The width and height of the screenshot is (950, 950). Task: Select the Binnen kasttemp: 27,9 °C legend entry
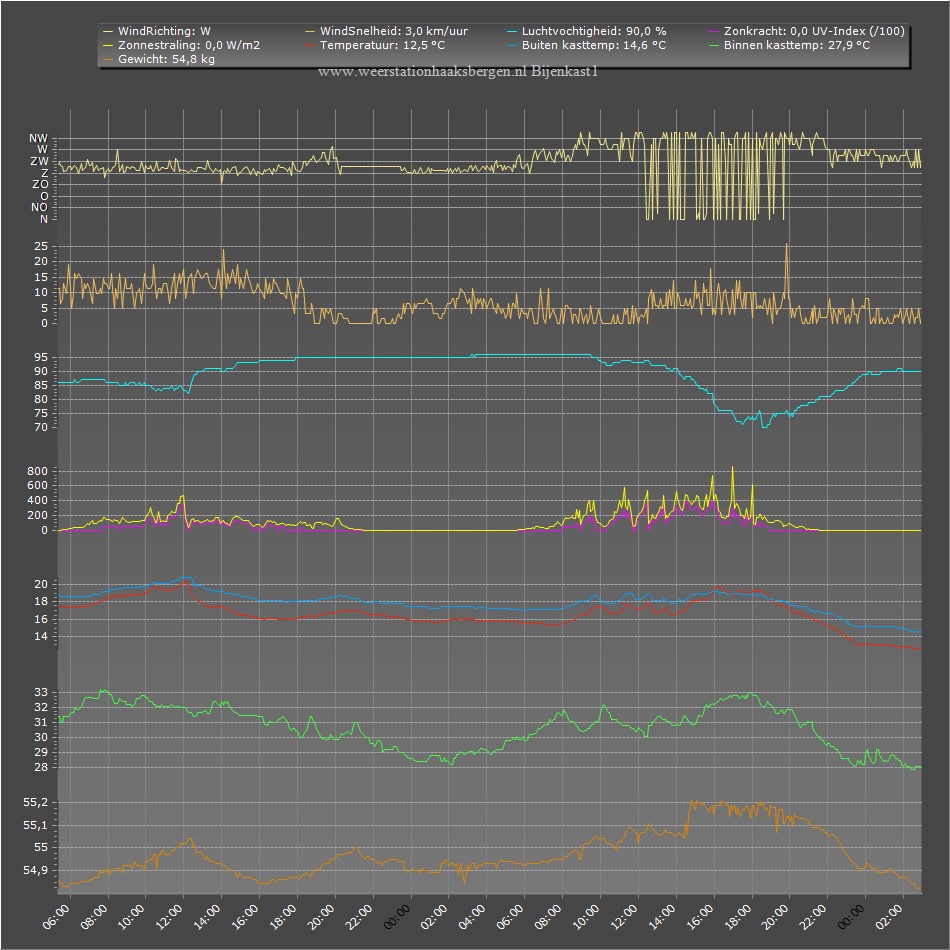click(789, 45)
